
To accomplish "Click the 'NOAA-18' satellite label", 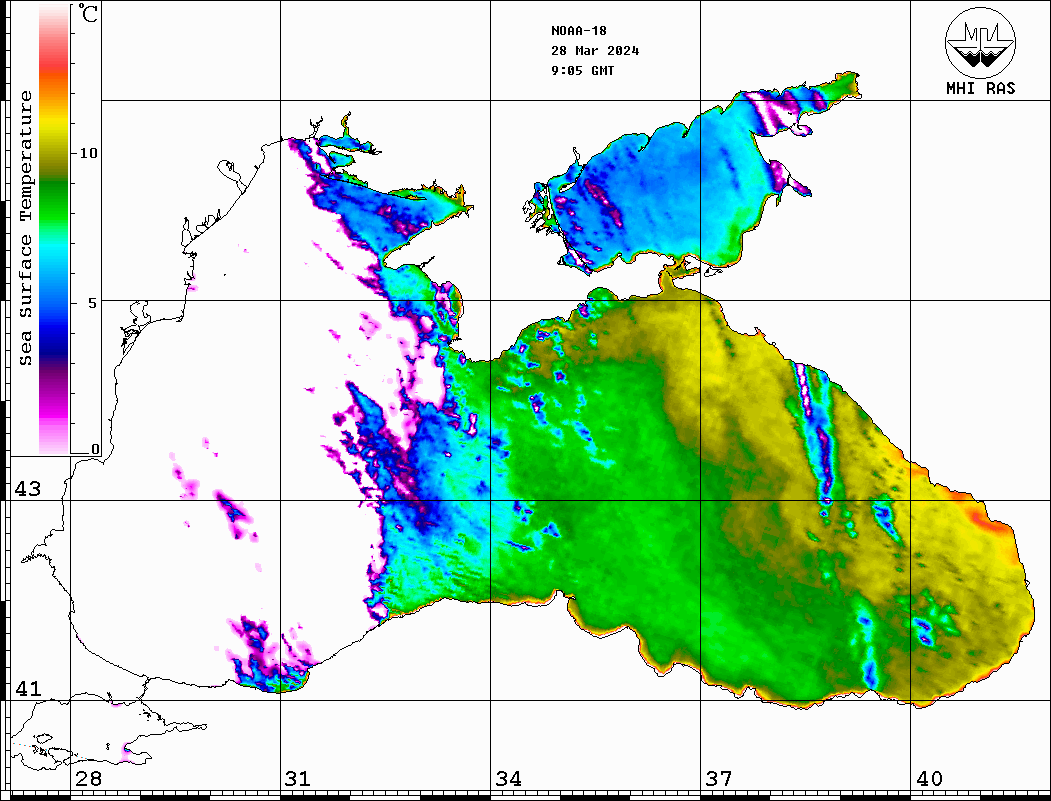I will click(579, 31).
